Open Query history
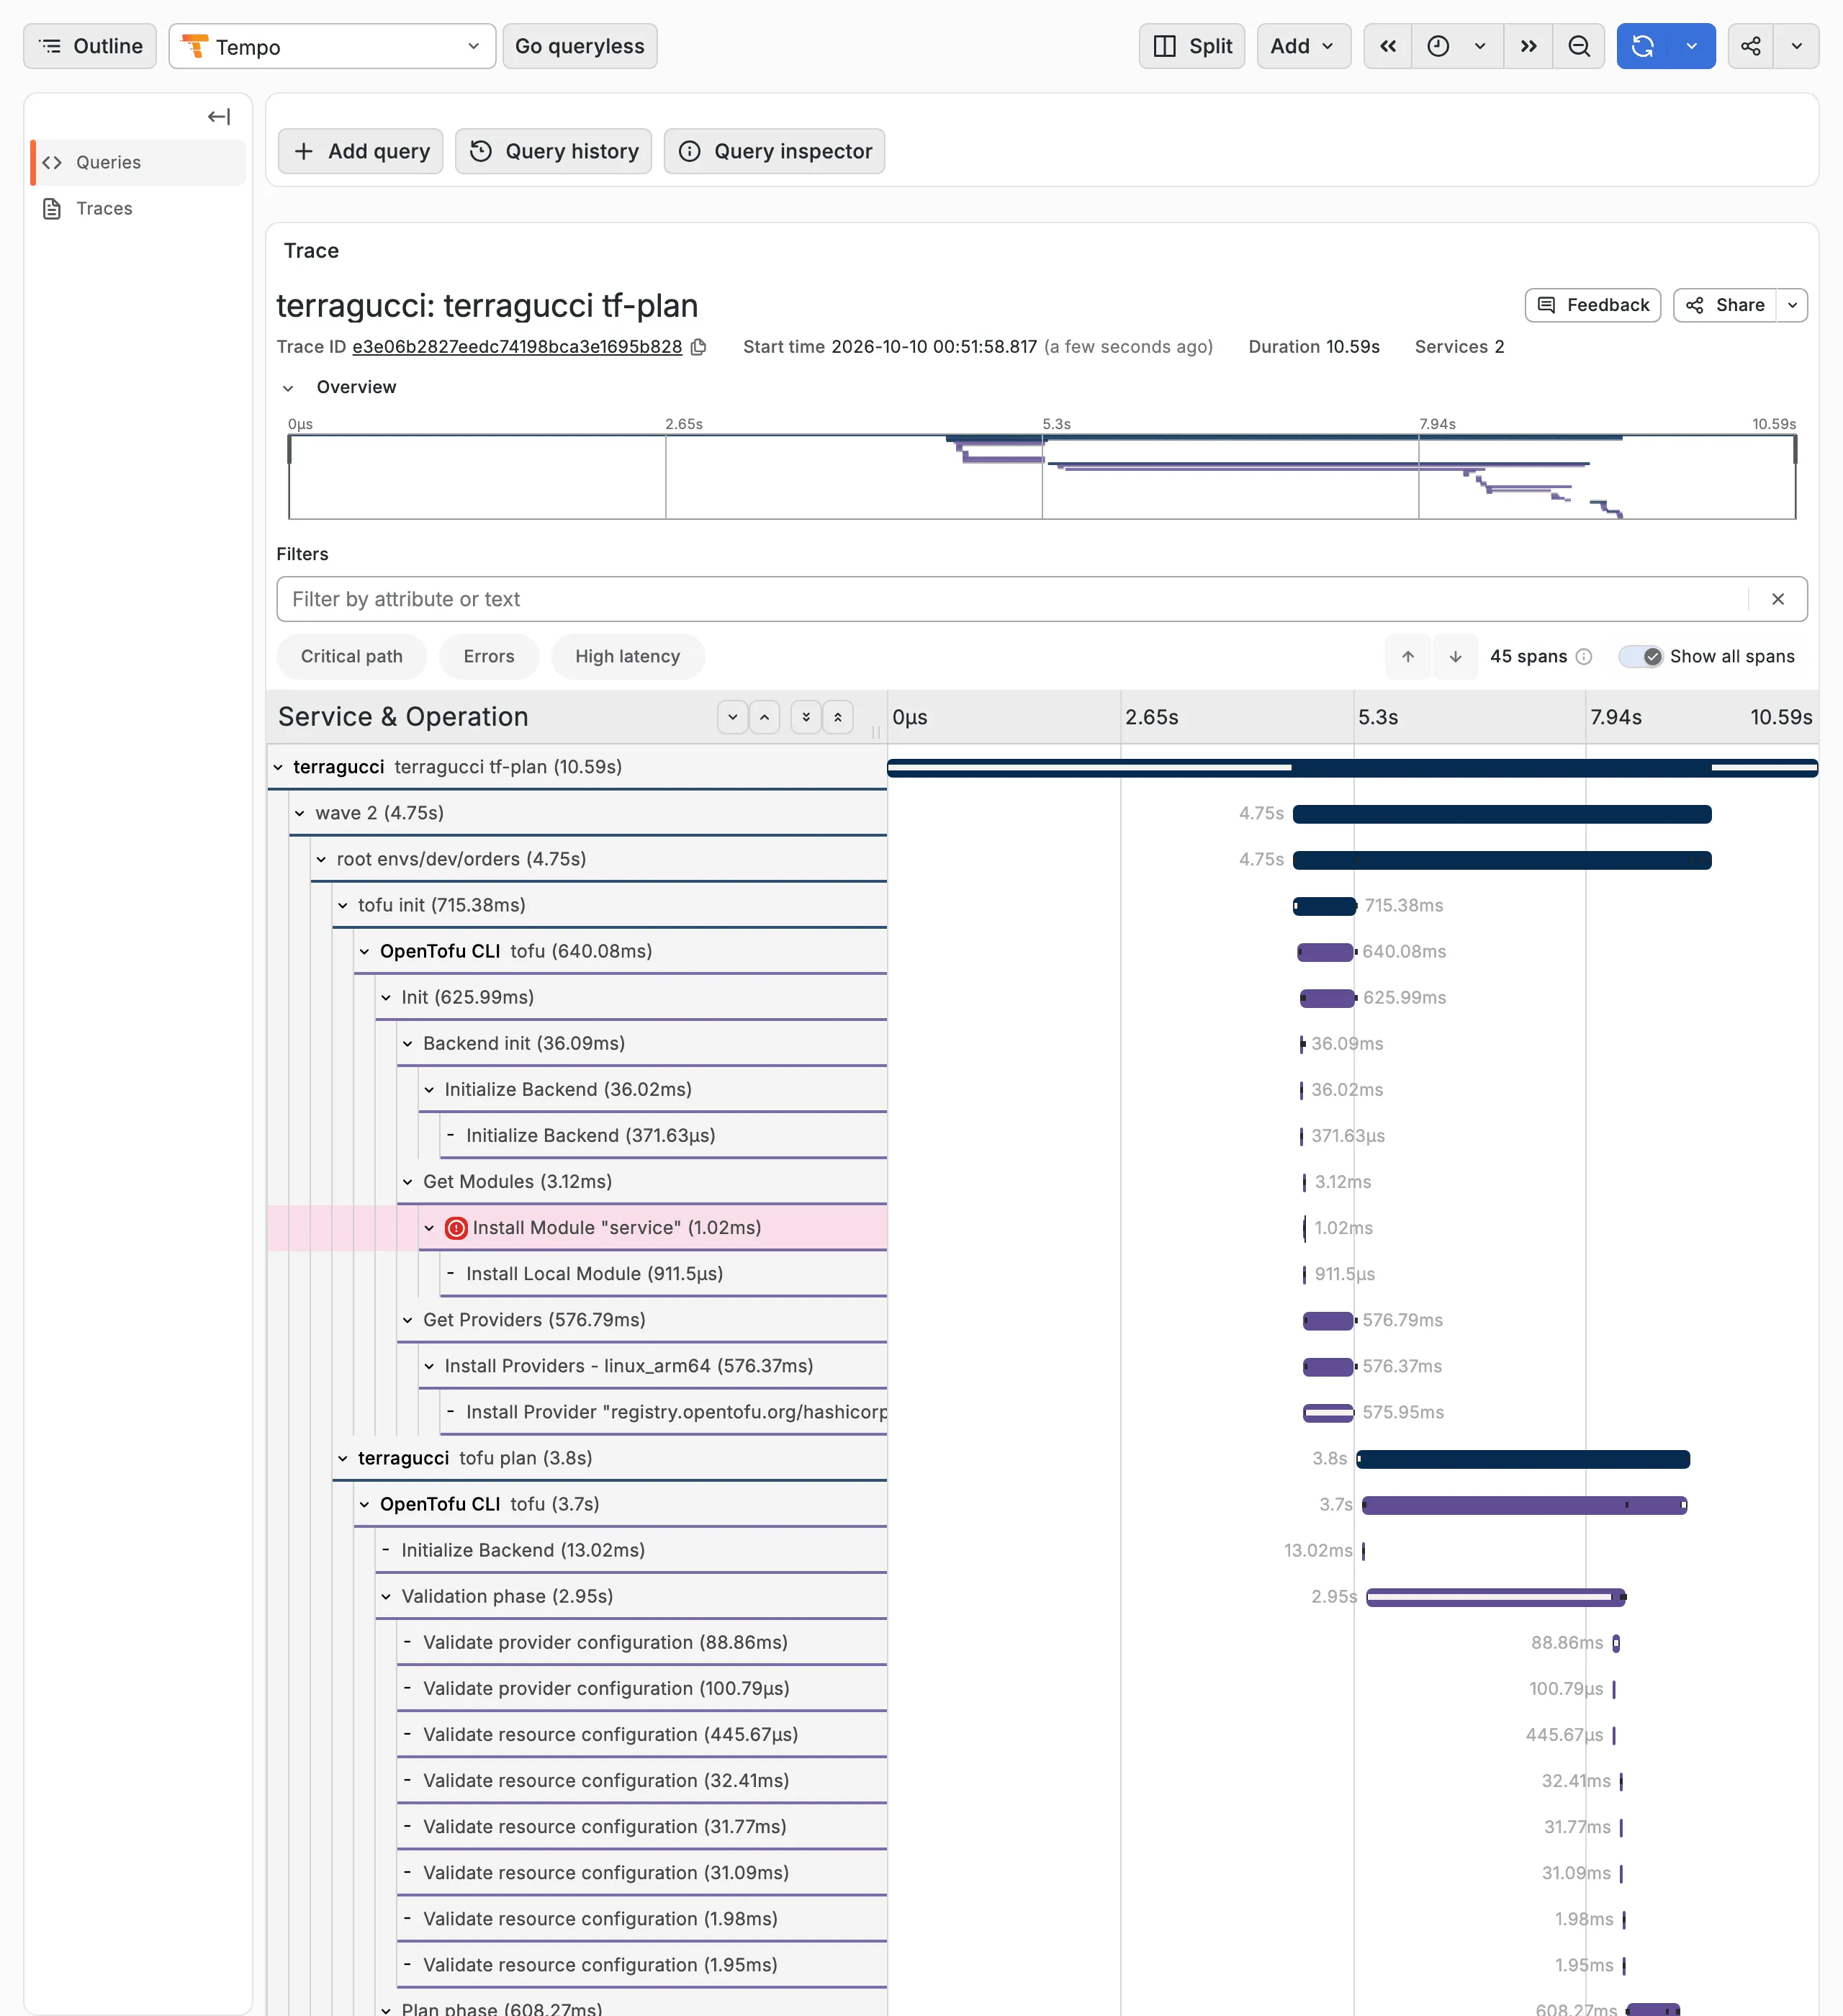 (x=554, y=151)
